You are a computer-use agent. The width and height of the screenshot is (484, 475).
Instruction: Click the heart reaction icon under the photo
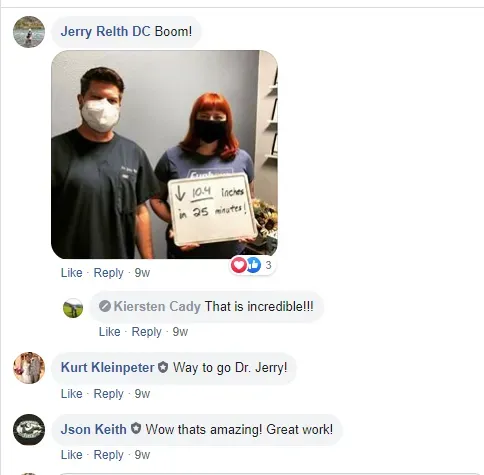click(239, 265)
